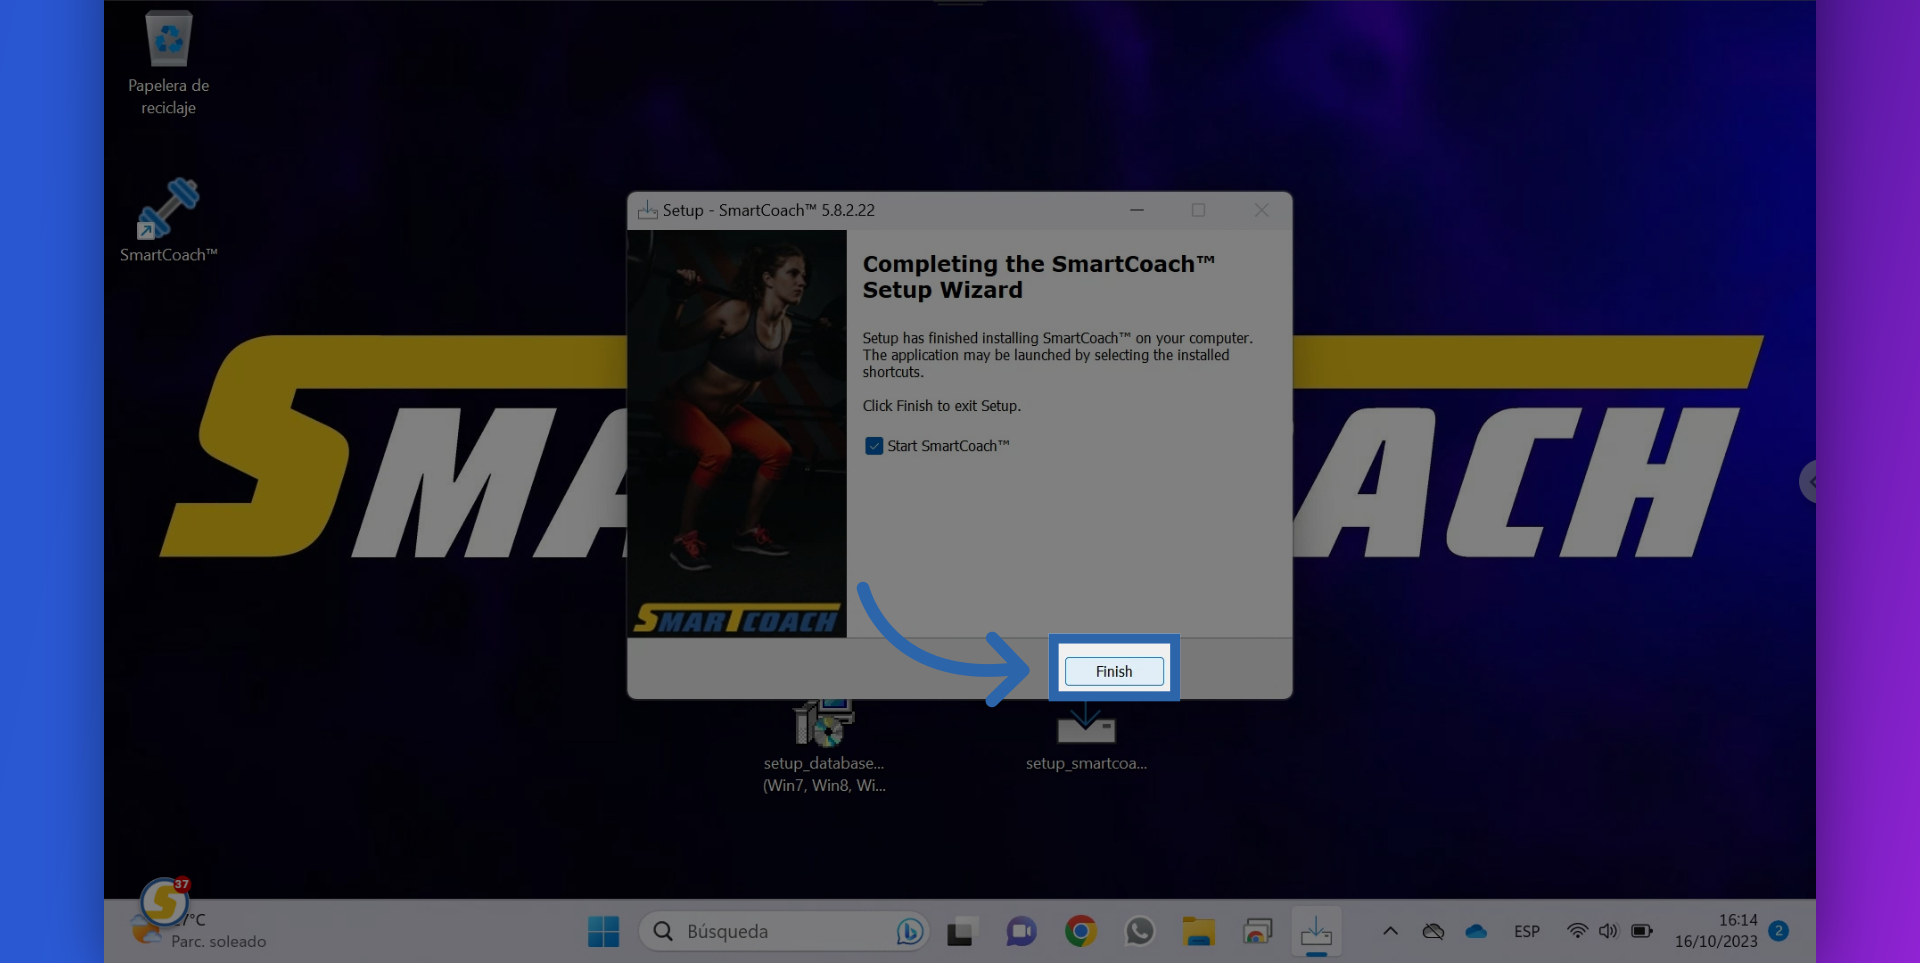The width and height of the screenshot is (1920, 963).
Task: Check the battery status tray icon
Action: tap(1641, 931)
